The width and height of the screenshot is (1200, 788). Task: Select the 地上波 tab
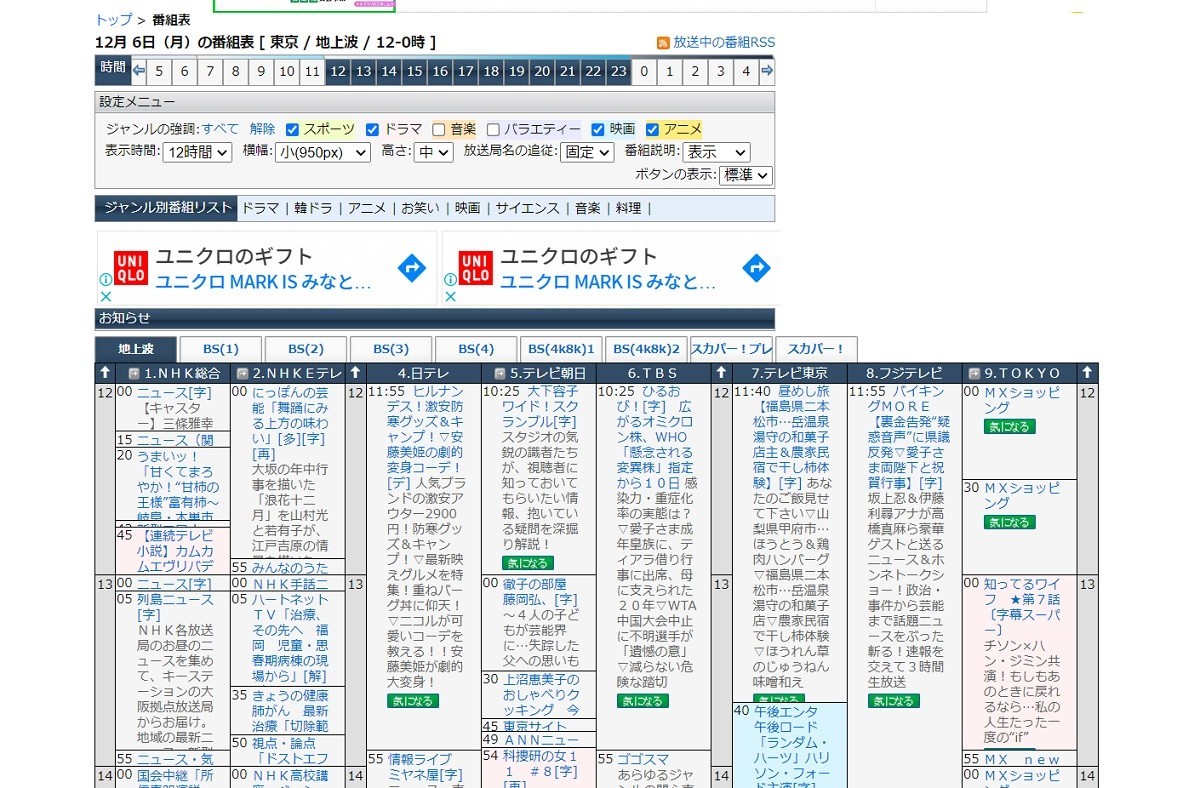coord(136,349)
